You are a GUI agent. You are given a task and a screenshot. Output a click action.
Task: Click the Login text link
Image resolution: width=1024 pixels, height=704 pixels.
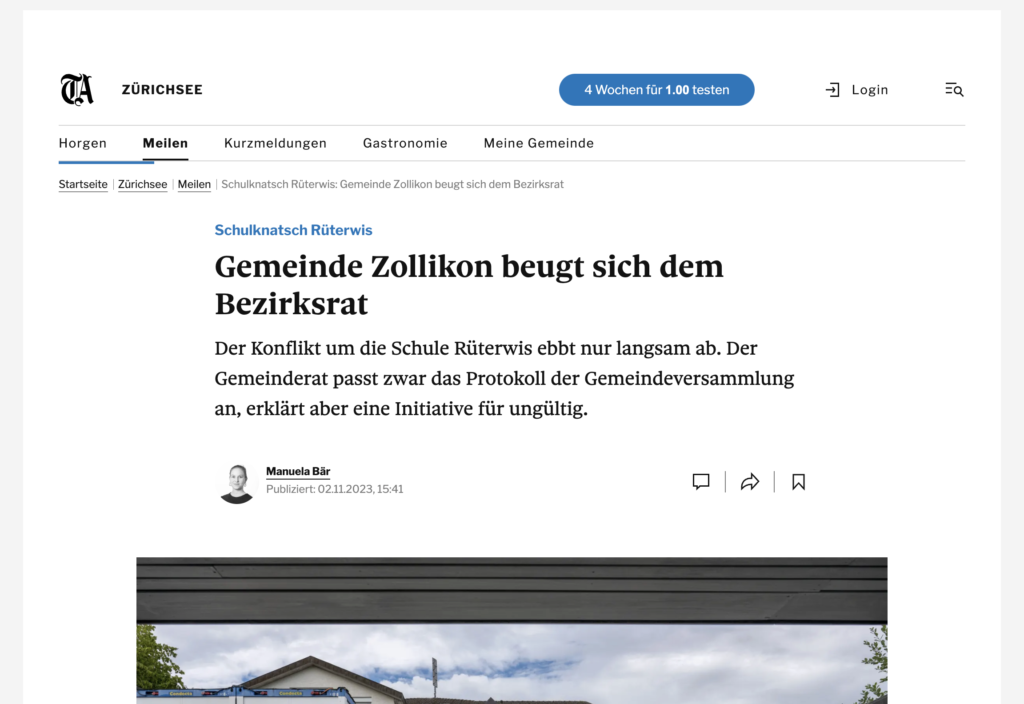point(869,90)
